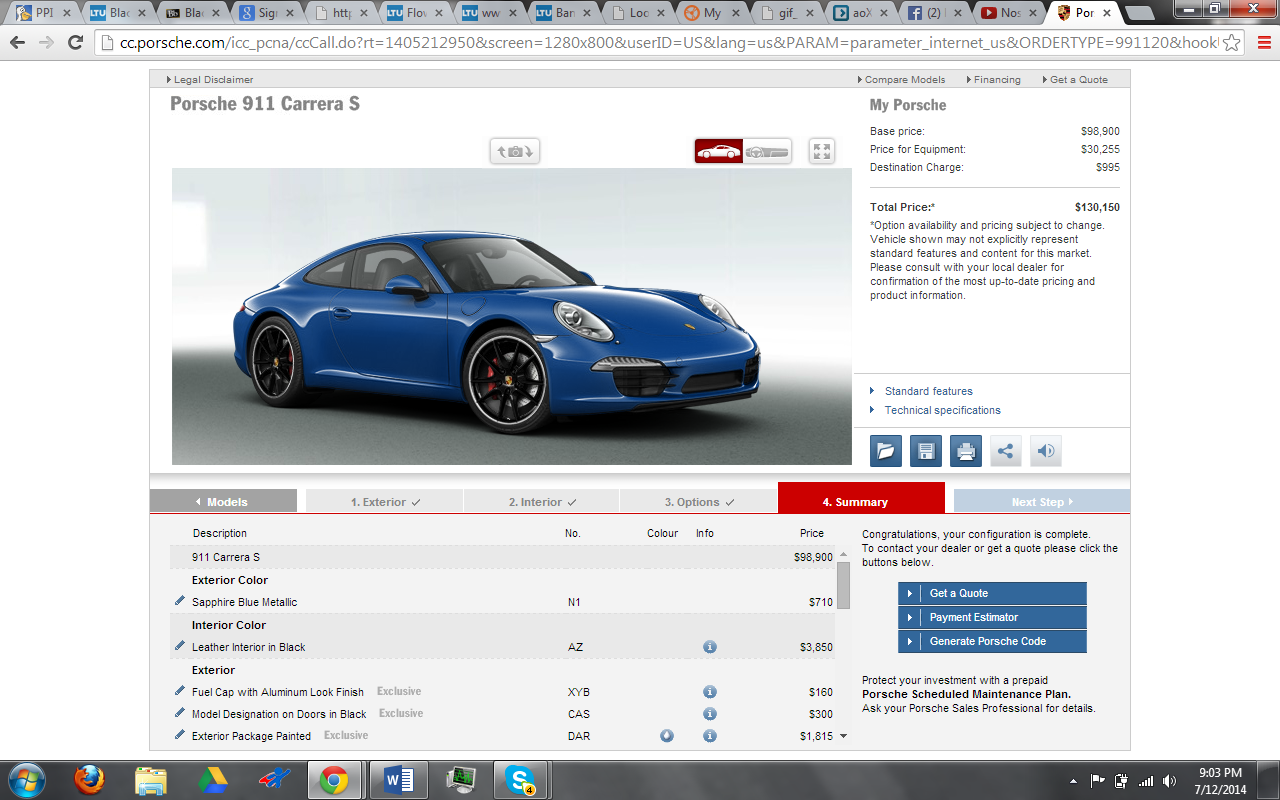Switch to exterior car view

719,151
